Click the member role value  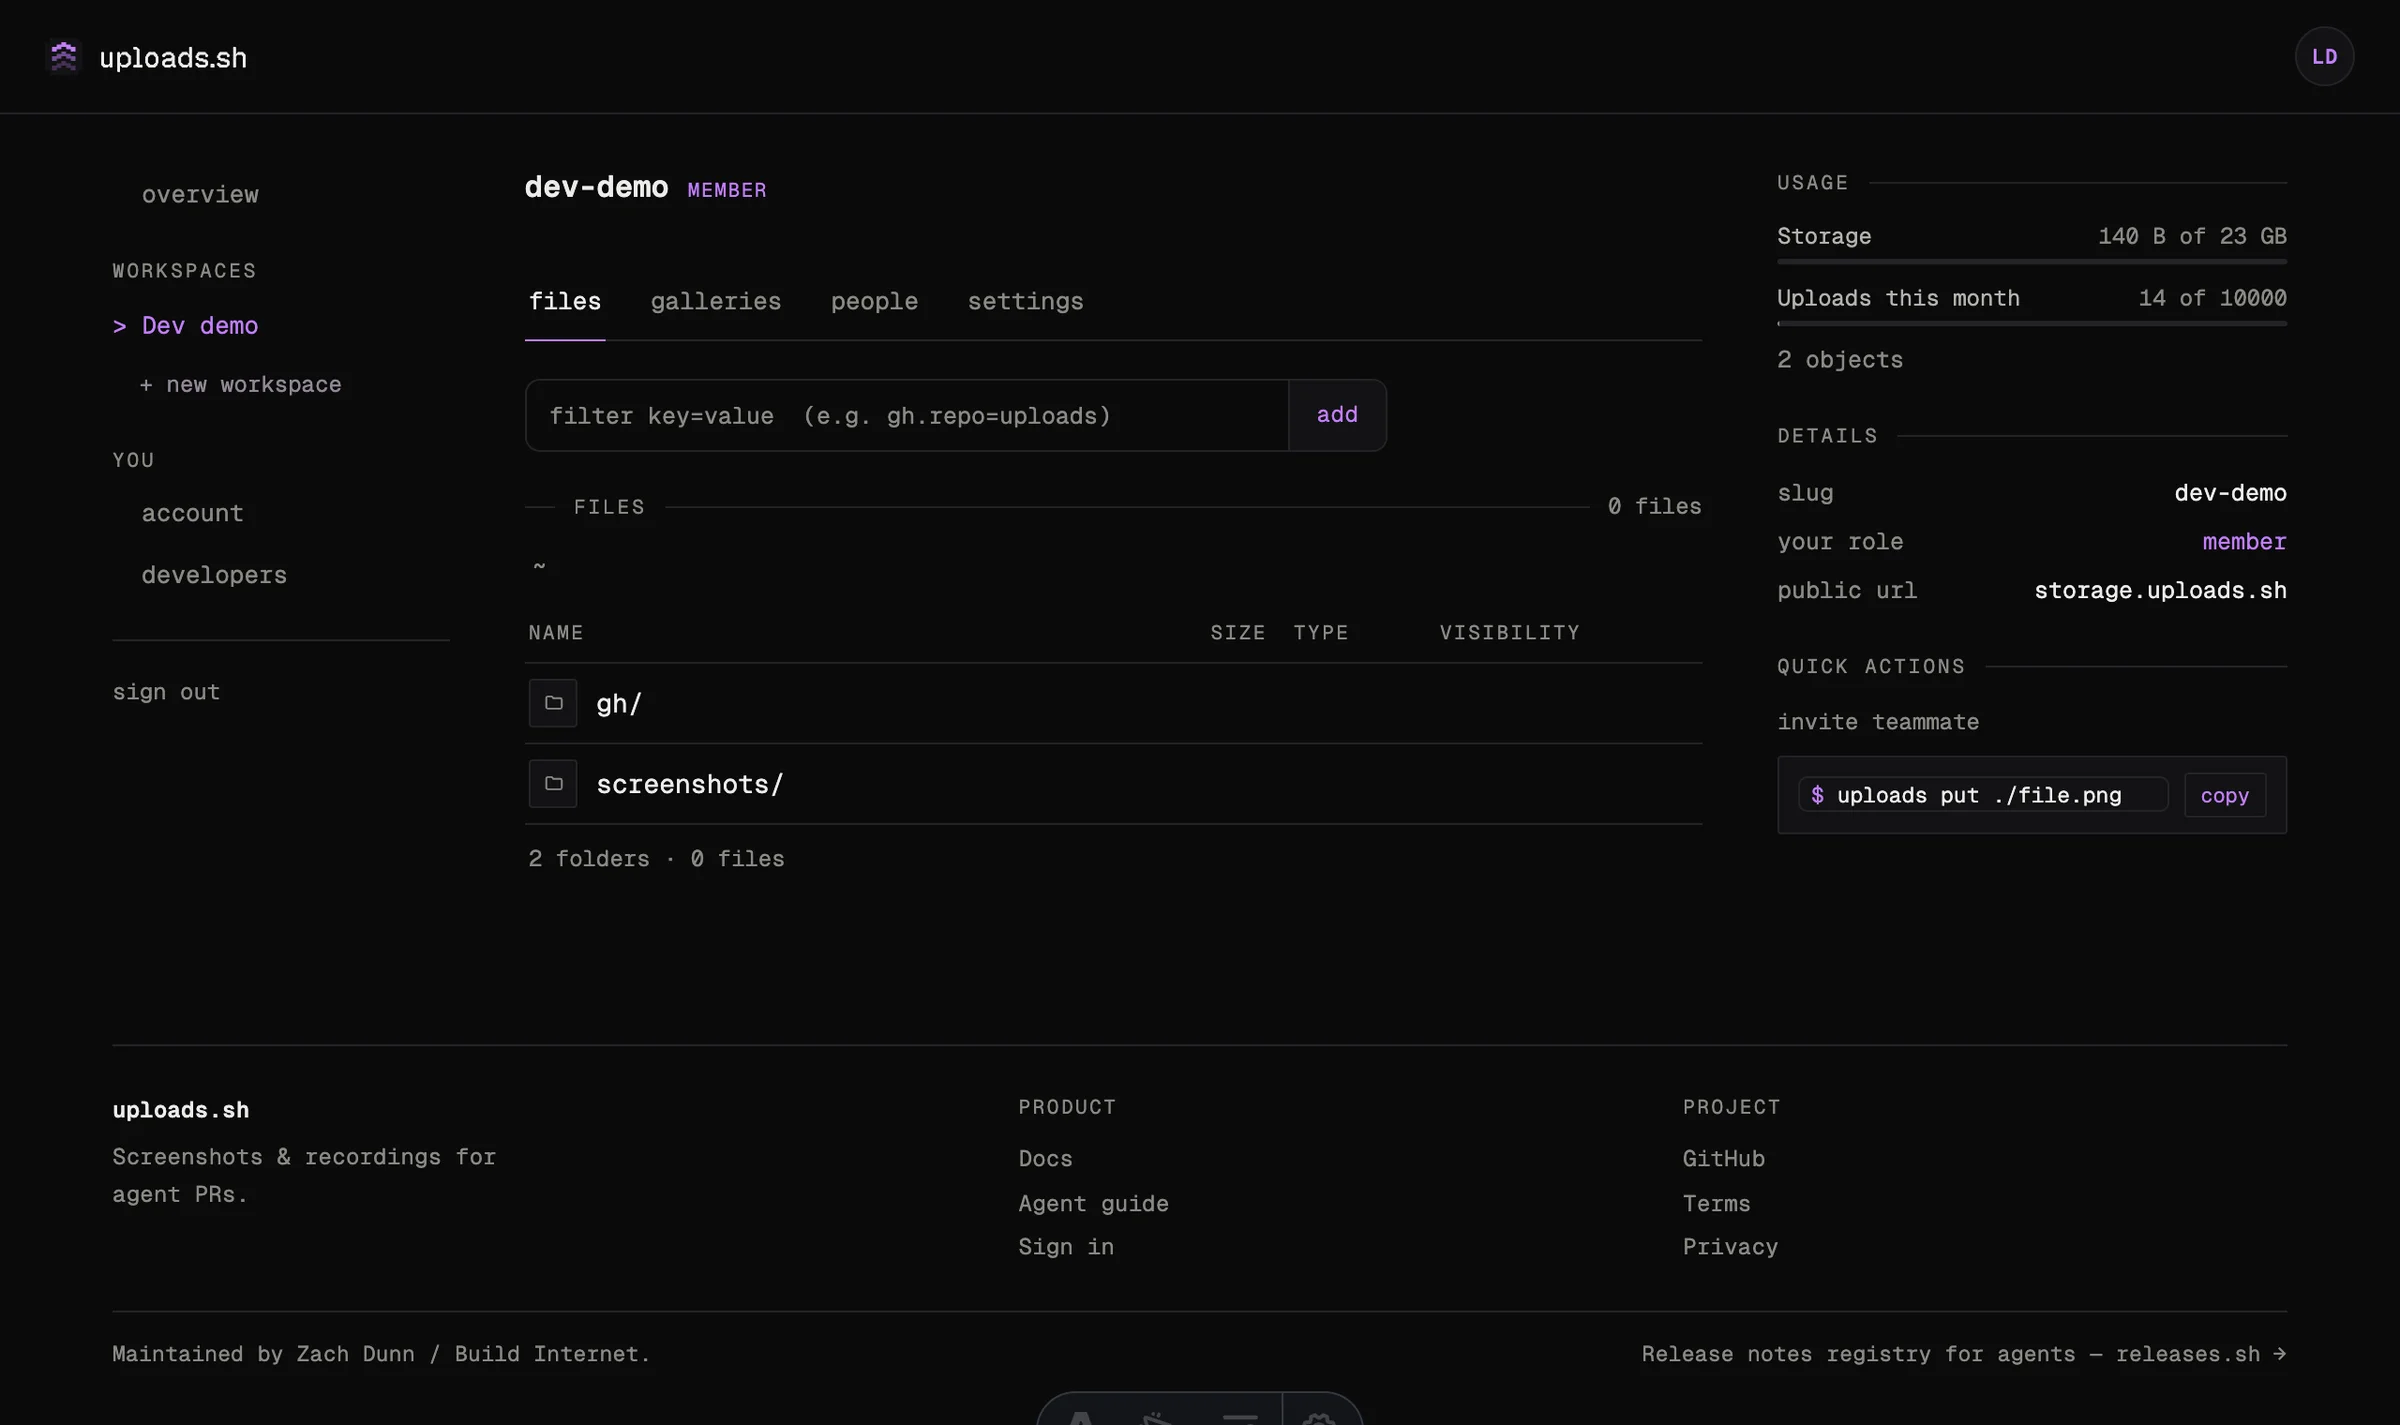[x=2244, y=542]
